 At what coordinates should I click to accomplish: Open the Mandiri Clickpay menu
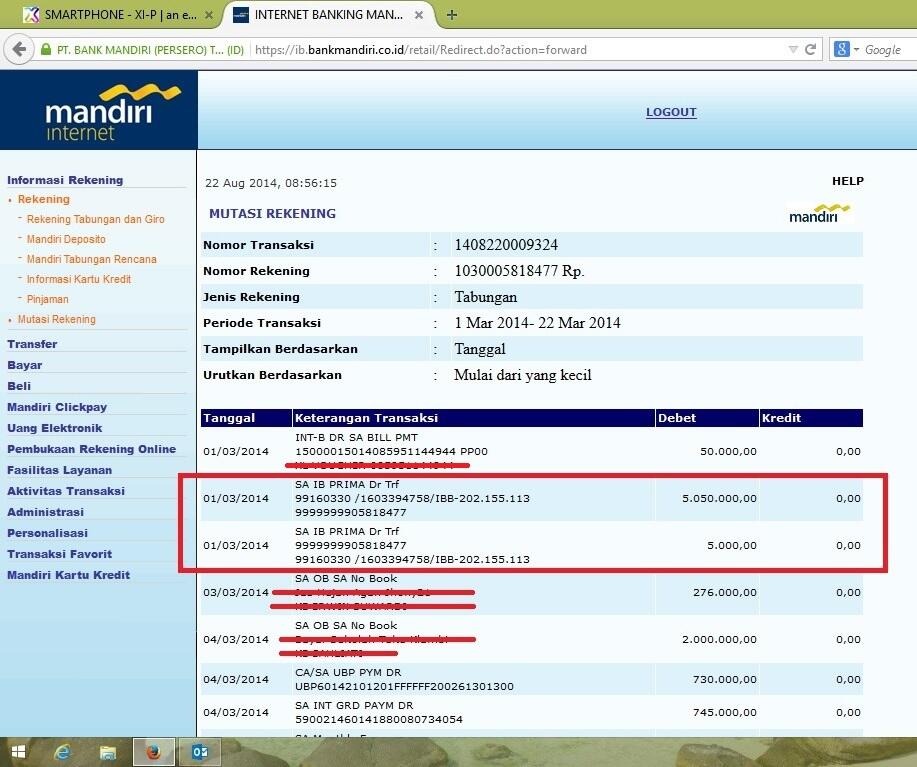click(57, 407)
